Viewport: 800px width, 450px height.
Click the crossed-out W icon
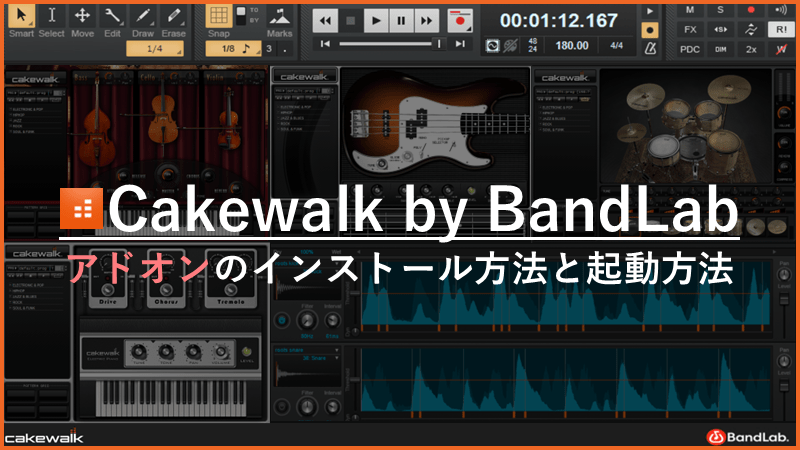coord(781,49)
